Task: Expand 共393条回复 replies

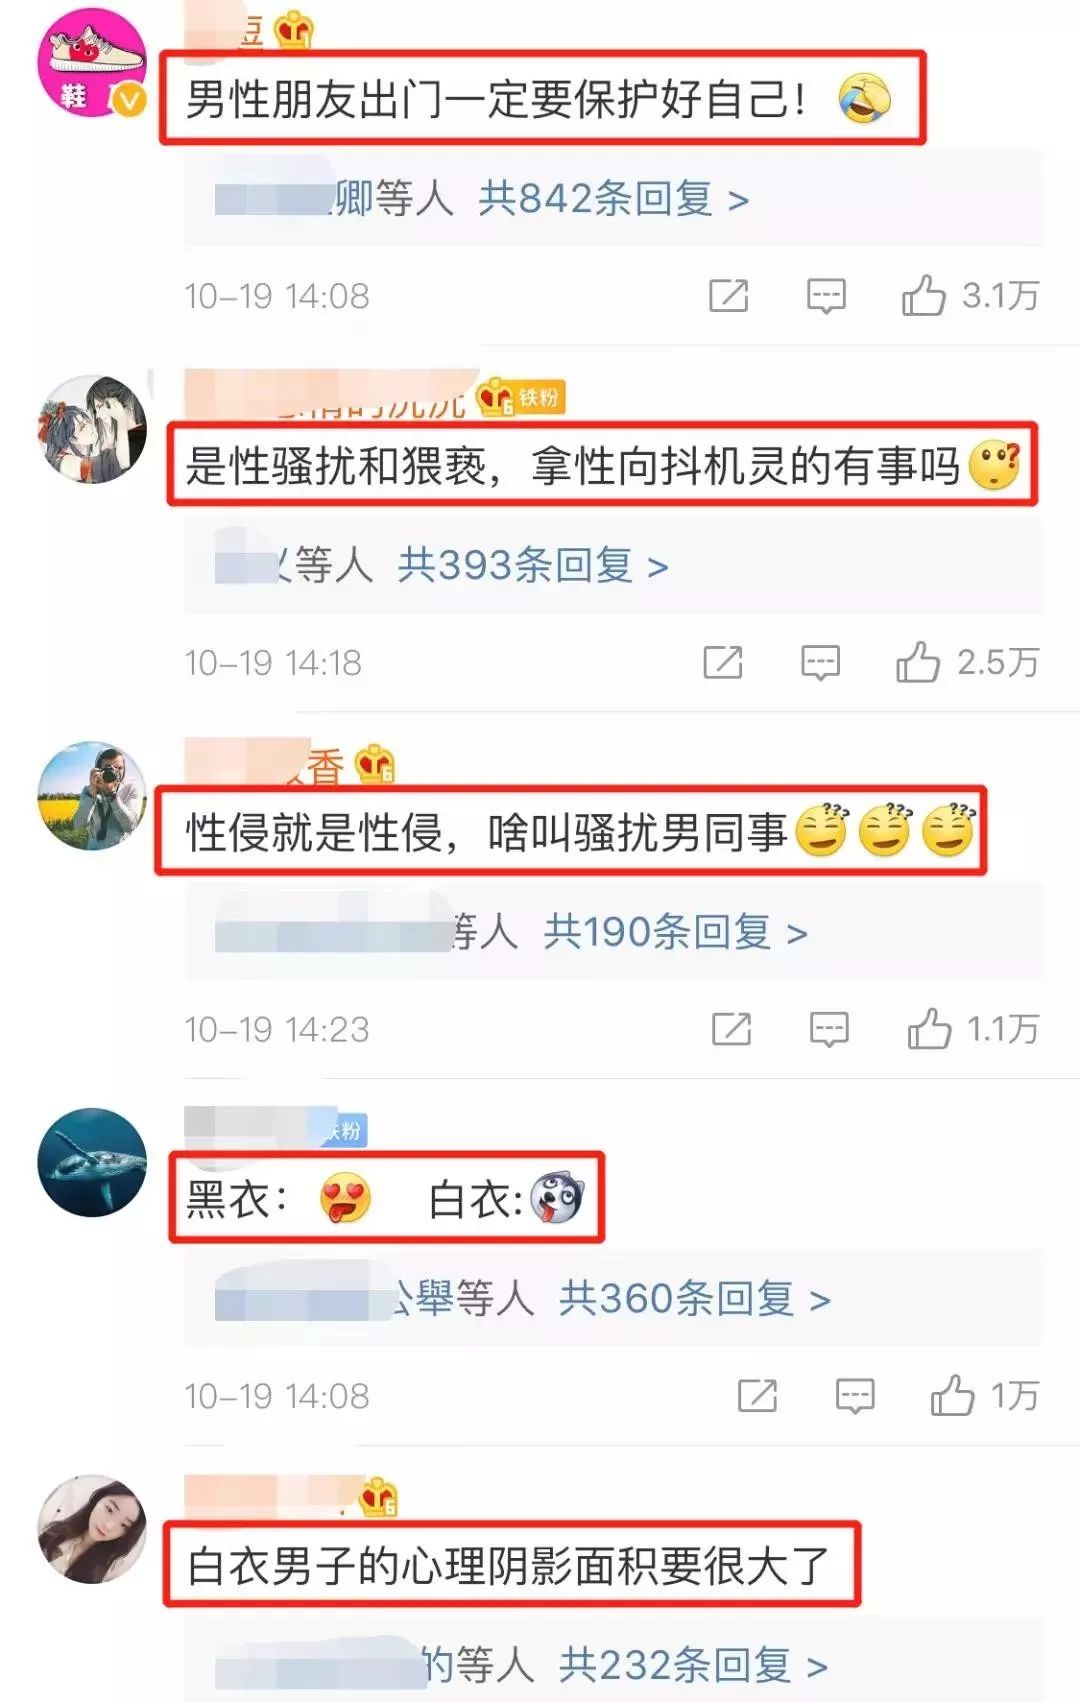Action: coord(533,566)
